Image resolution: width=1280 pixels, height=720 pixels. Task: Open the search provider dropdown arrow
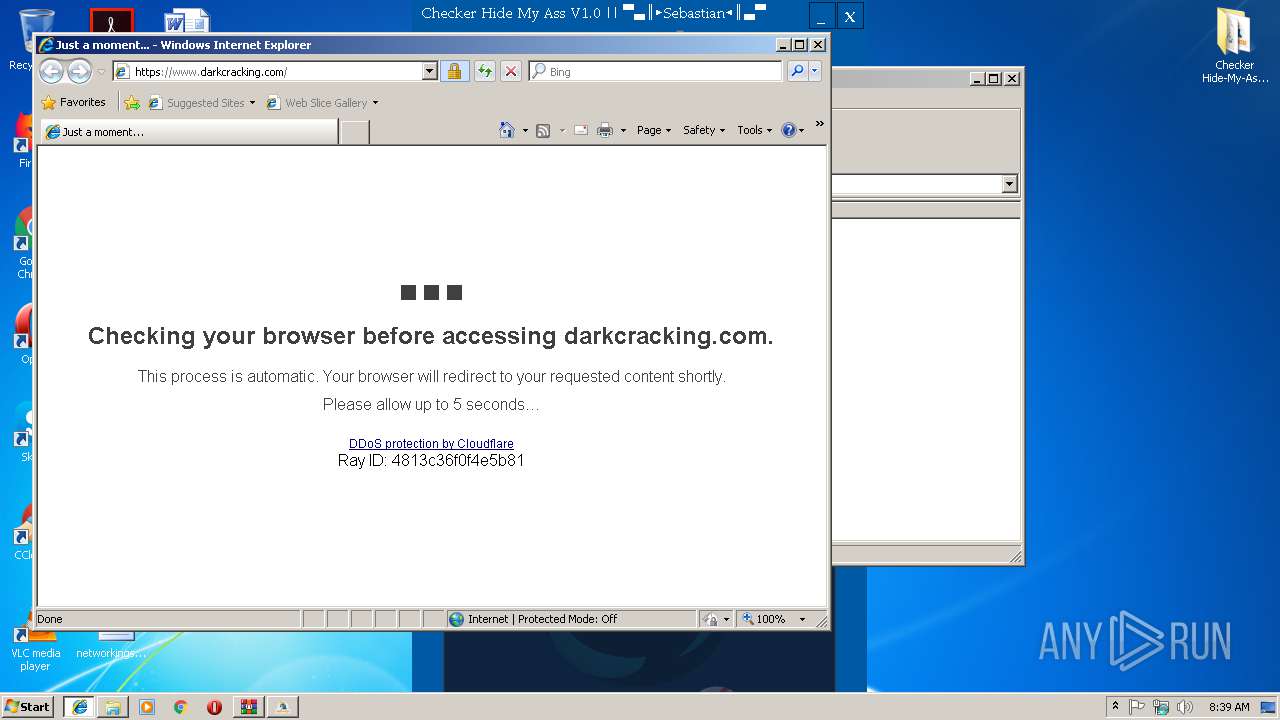coord(815,71)
